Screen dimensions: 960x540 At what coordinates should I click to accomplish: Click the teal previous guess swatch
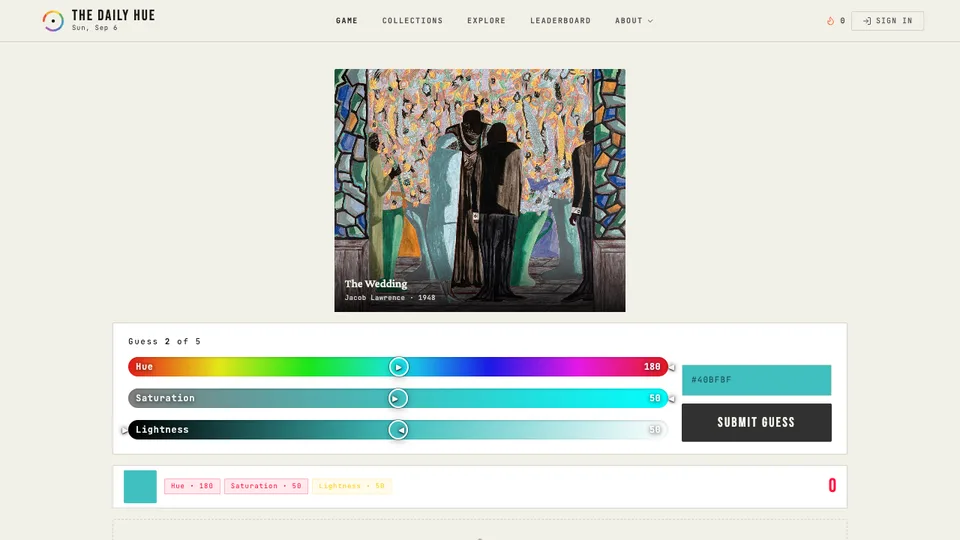pyautogui.click(x=140, y=486)
